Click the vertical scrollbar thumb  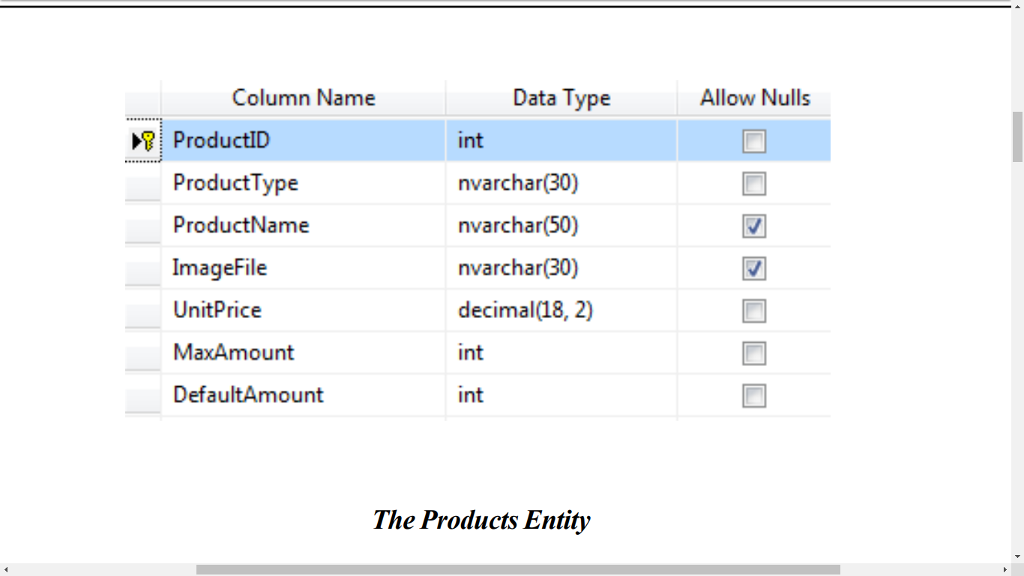pyautogui.click(x=1017, y=136)
